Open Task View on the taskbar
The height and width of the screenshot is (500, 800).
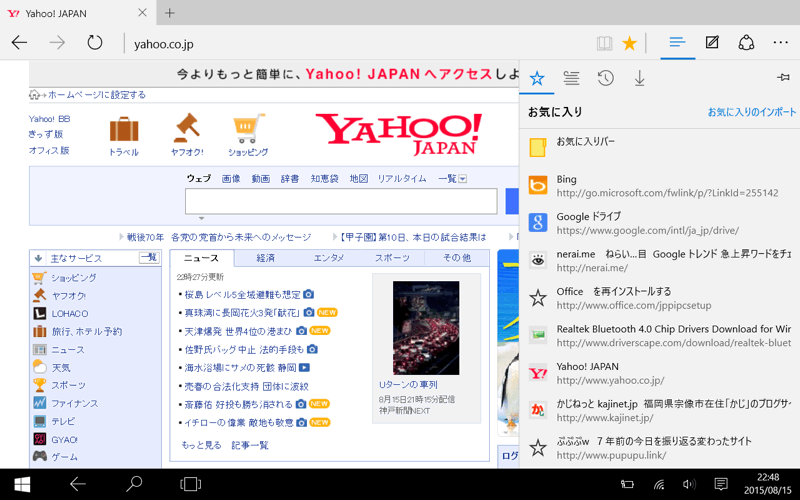pyautogui.click(x=190, y=484)
